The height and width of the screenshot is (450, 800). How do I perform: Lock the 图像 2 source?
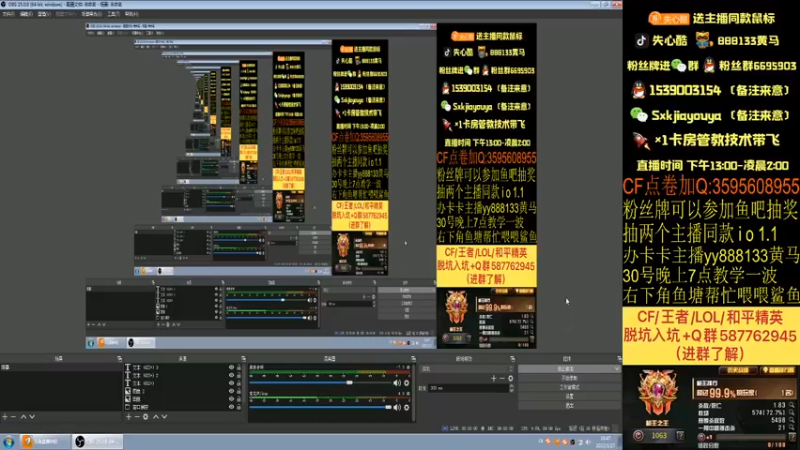pos(239,391)
